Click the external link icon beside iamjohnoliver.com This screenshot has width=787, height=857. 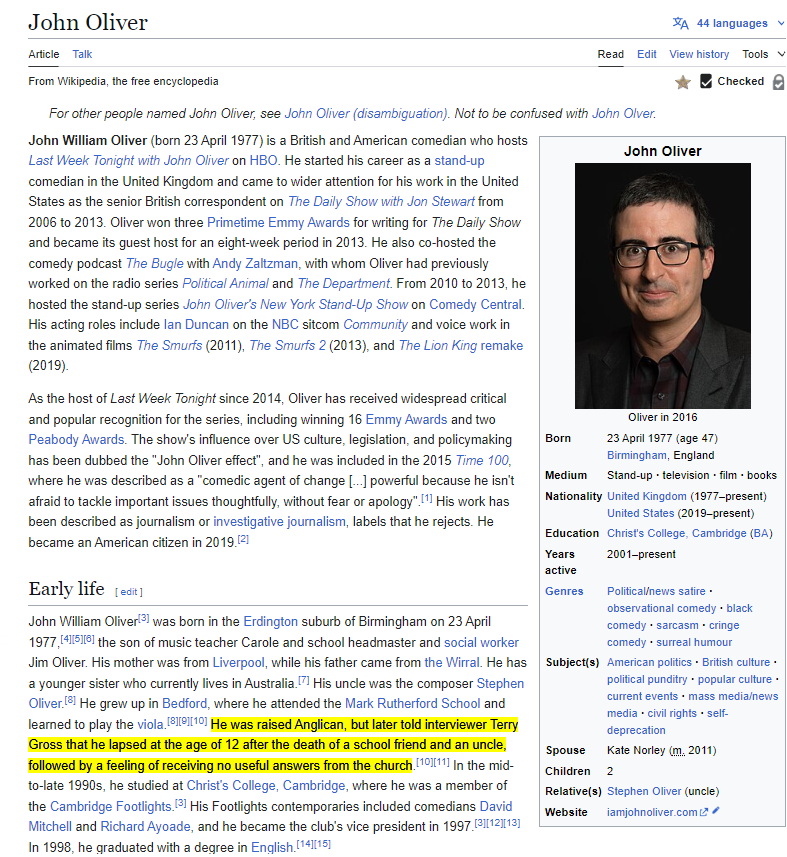click(704, 812)
